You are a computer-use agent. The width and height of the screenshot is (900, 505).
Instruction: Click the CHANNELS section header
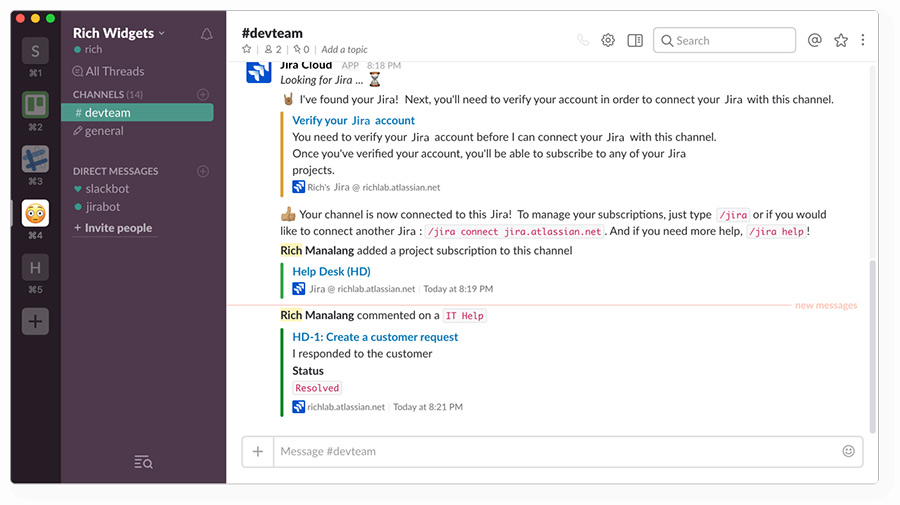tap(107, 94)
